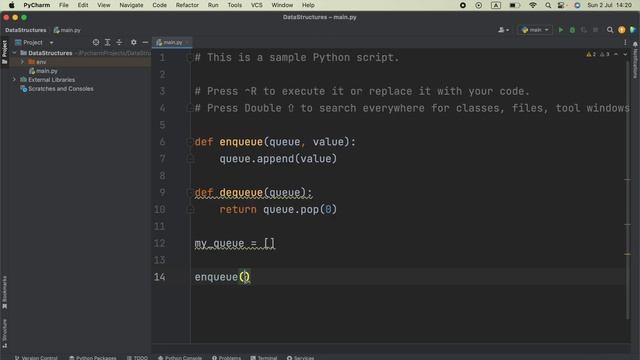Select Scratches and Consoles node
This screenshot has height=360, width=640.
tap(57, 89)
